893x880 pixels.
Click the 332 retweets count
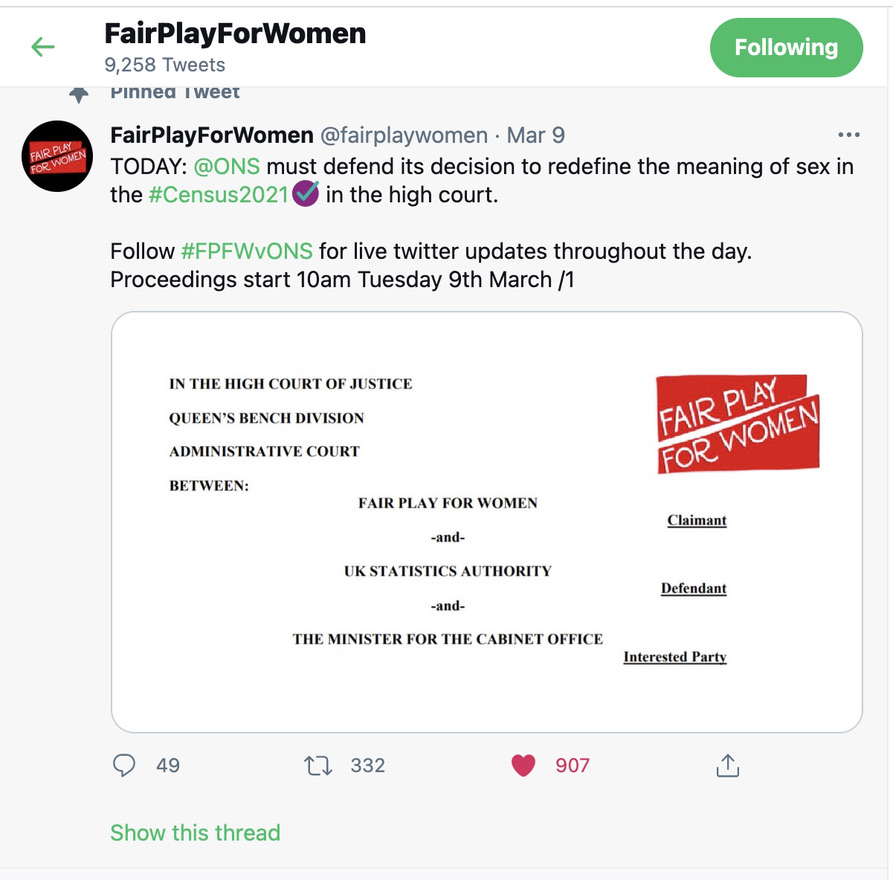tap(367, 765)
